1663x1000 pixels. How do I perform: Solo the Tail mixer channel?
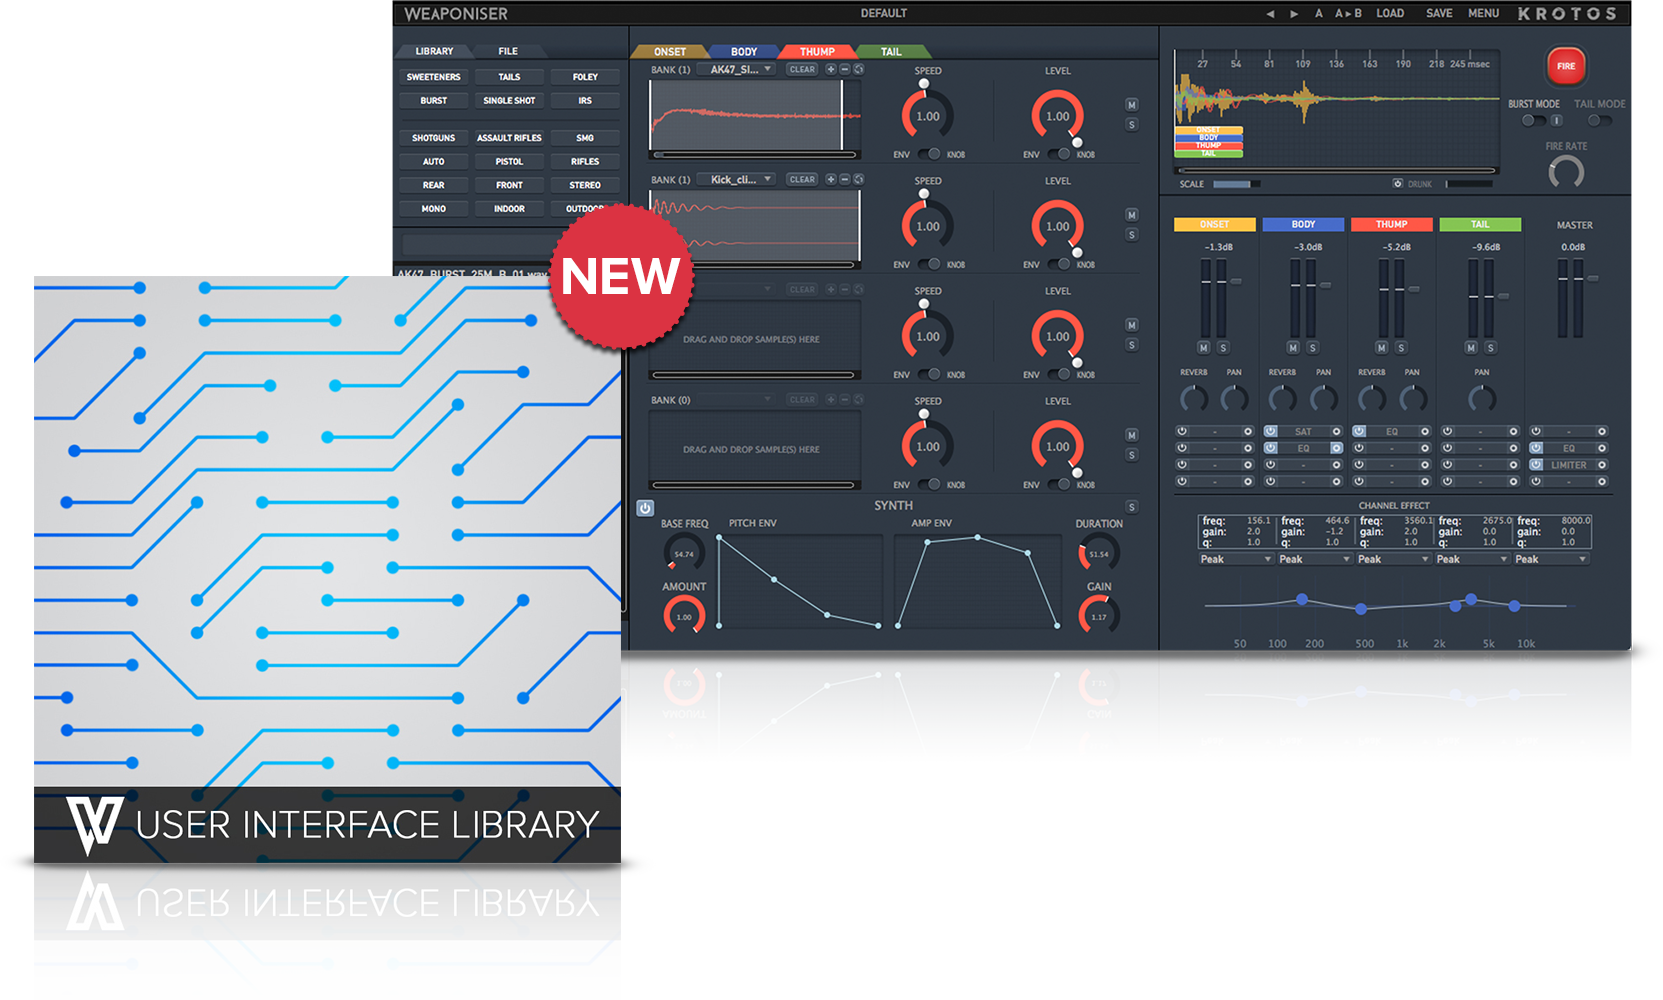[1490, 348]
